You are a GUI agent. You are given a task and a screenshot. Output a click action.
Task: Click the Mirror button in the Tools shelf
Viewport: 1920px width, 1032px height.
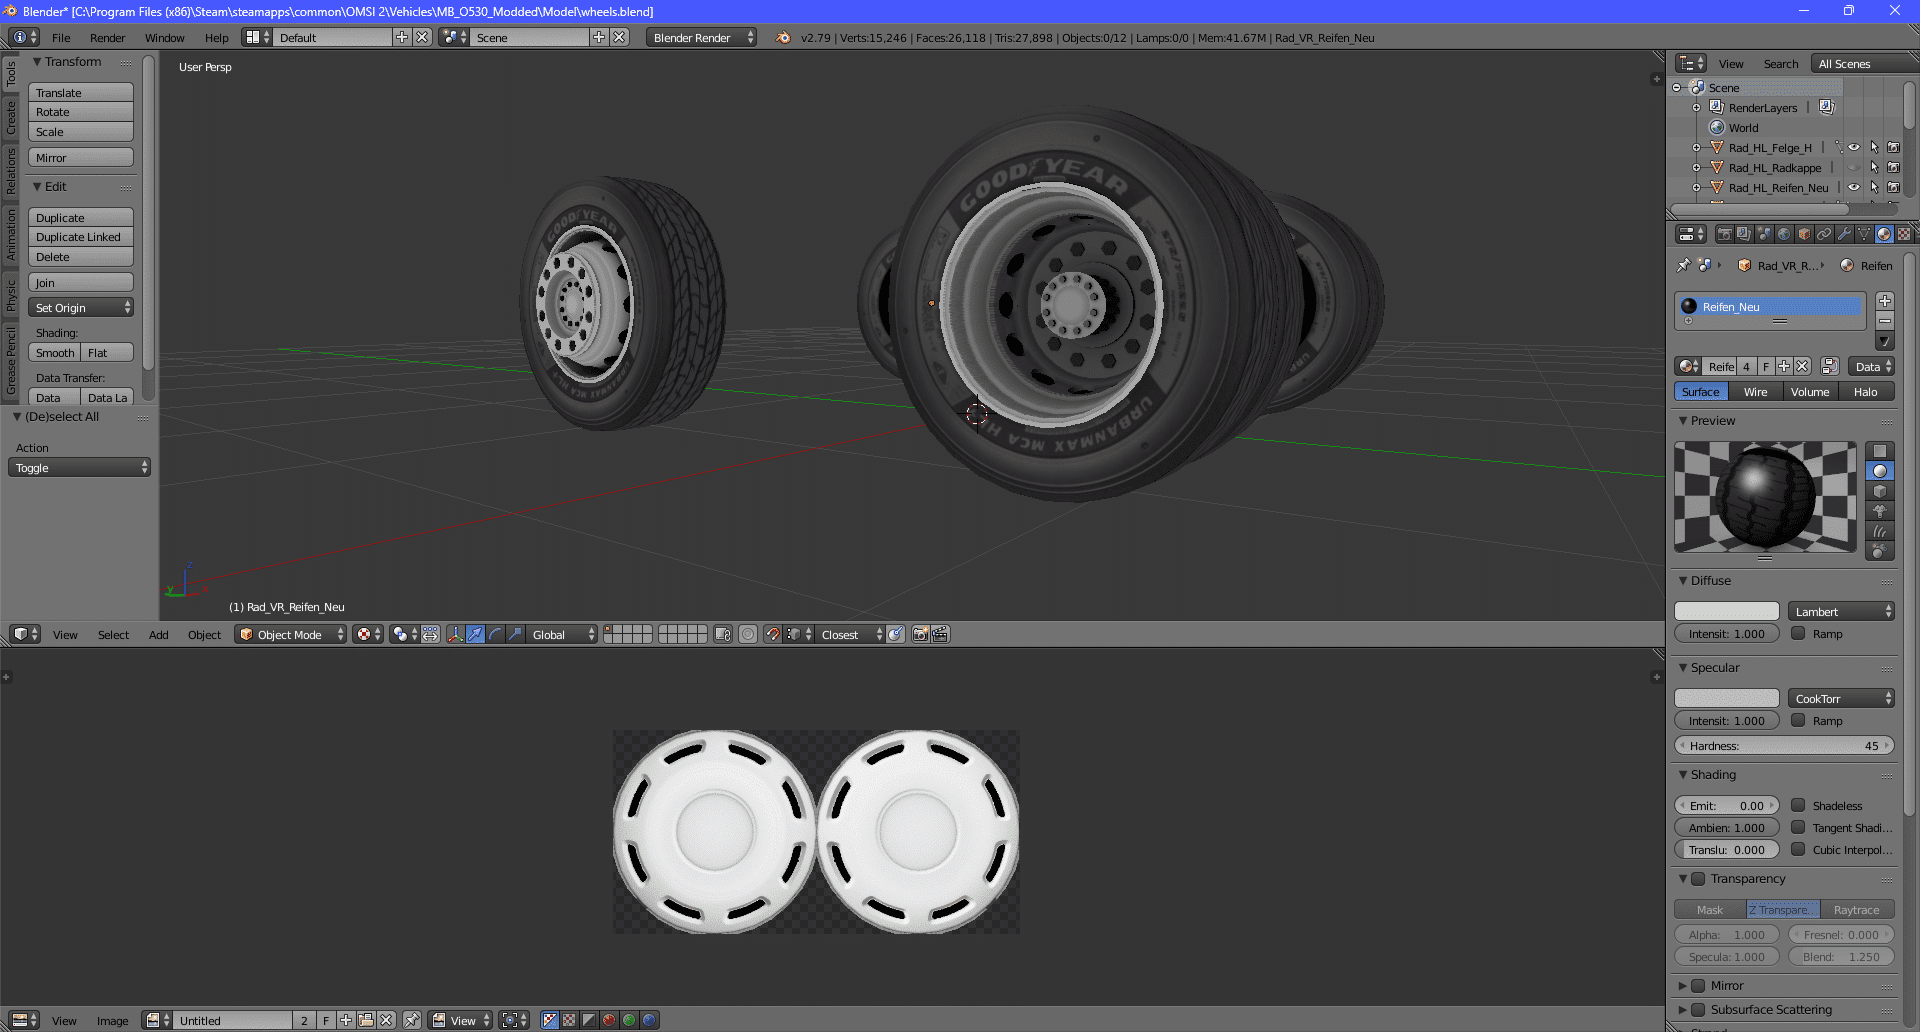[81, 158]
